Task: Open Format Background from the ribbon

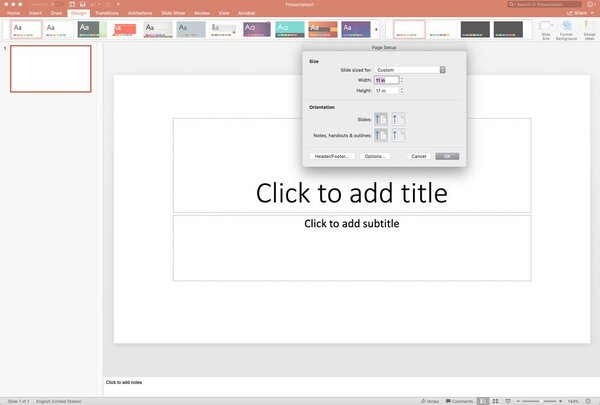Action: 565,29
